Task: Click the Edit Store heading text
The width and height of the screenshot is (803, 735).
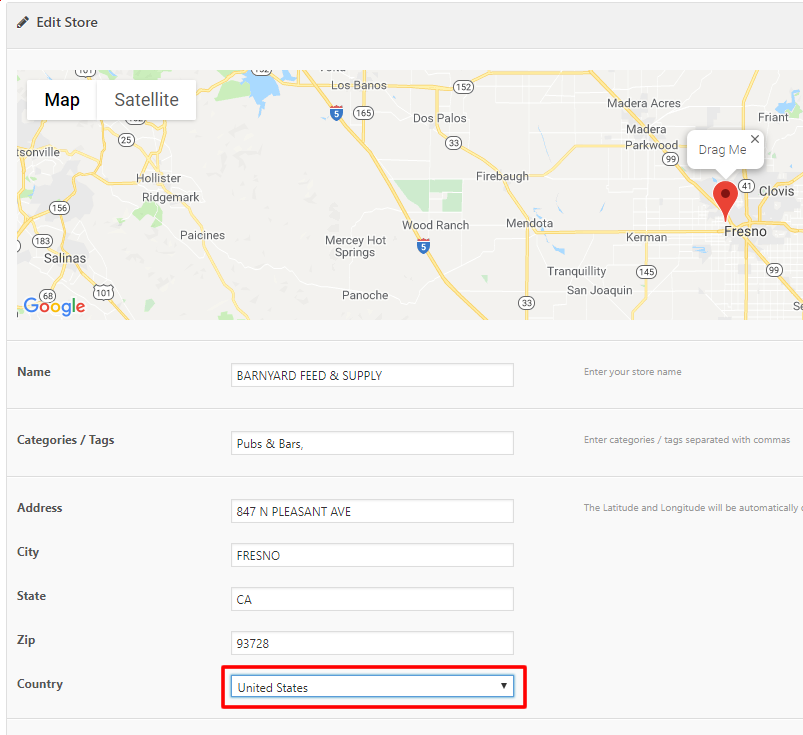Action: 67,22
